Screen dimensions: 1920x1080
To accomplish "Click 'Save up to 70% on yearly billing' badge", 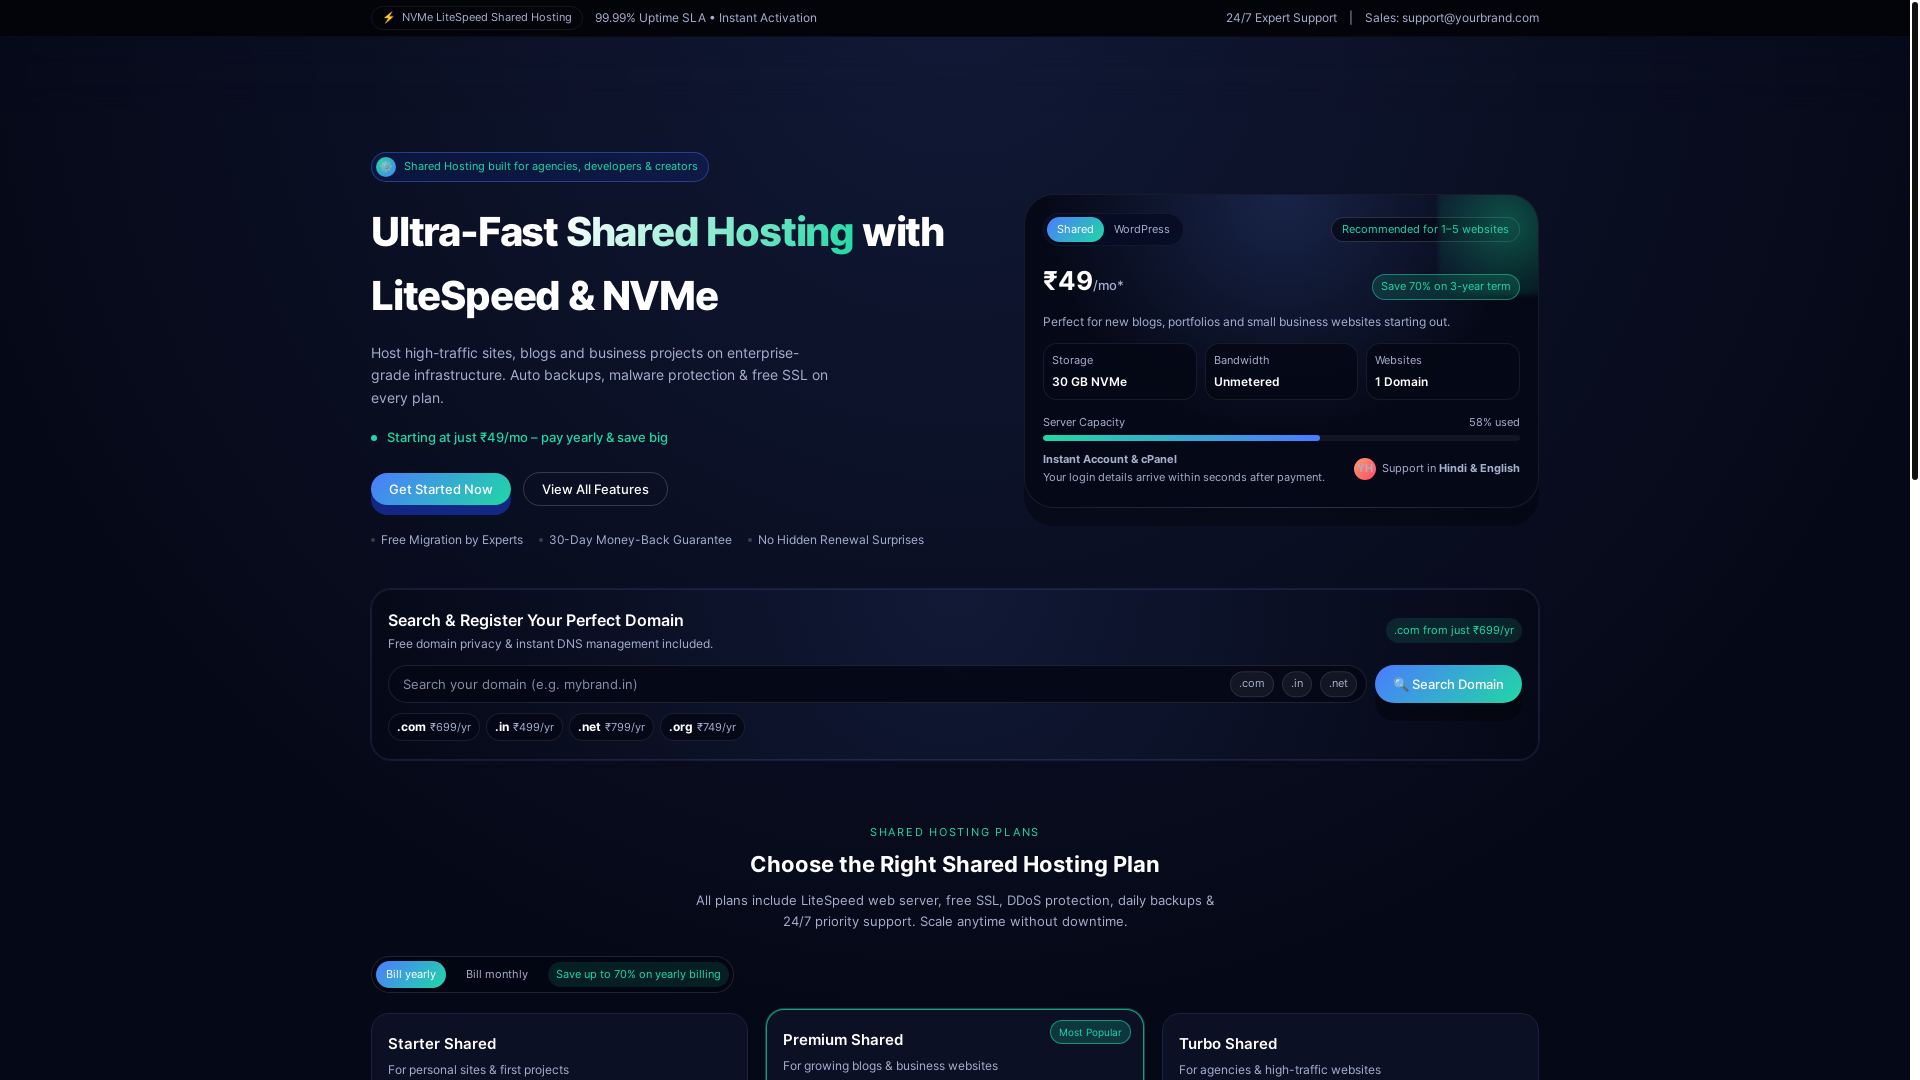I will tap(638, 975).
